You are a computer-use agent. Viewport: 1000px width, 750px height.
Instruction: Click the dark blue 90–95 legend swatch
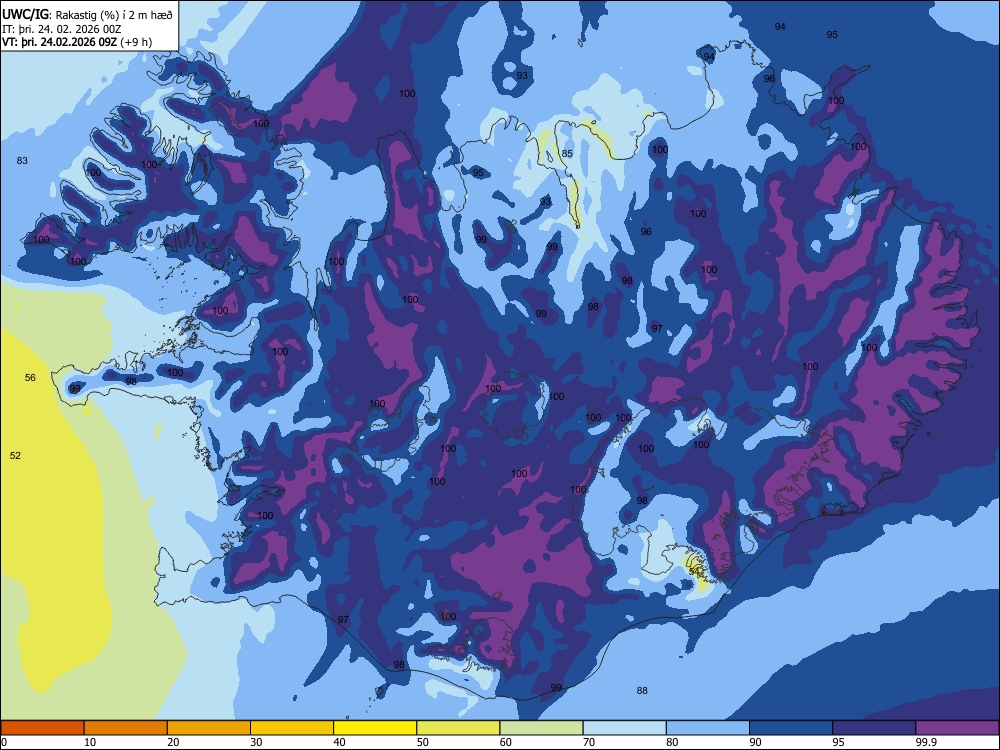click(x=791, y=728)
